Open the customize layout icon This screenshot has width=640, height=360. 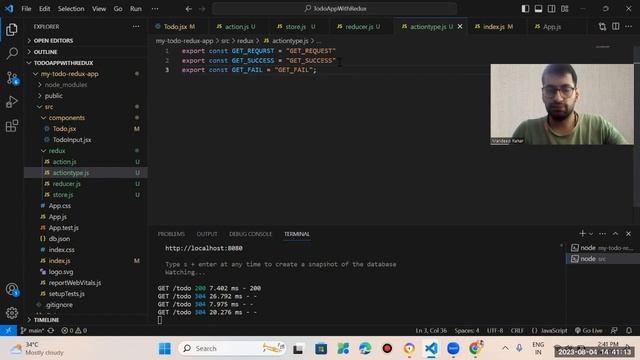pos(564,9)
